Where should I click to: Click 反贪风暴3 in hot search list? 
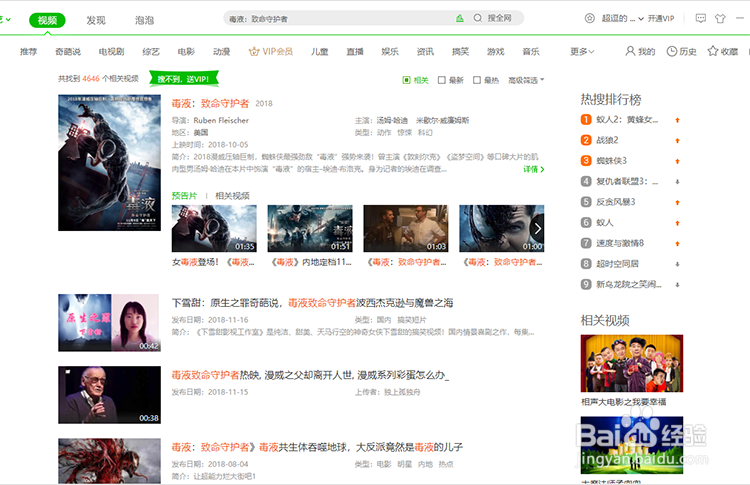pos(616,202)
